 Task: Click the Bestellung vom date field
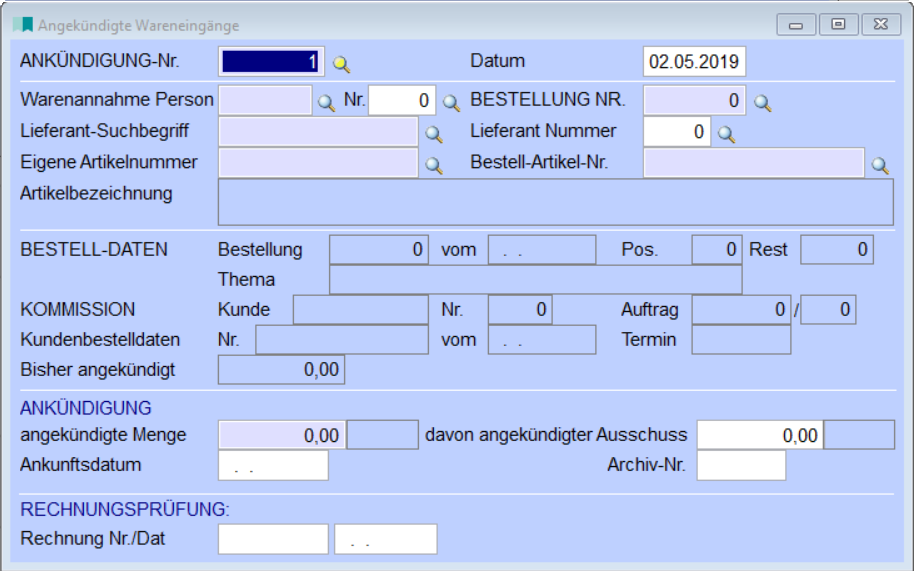click(x=542, y=250)
